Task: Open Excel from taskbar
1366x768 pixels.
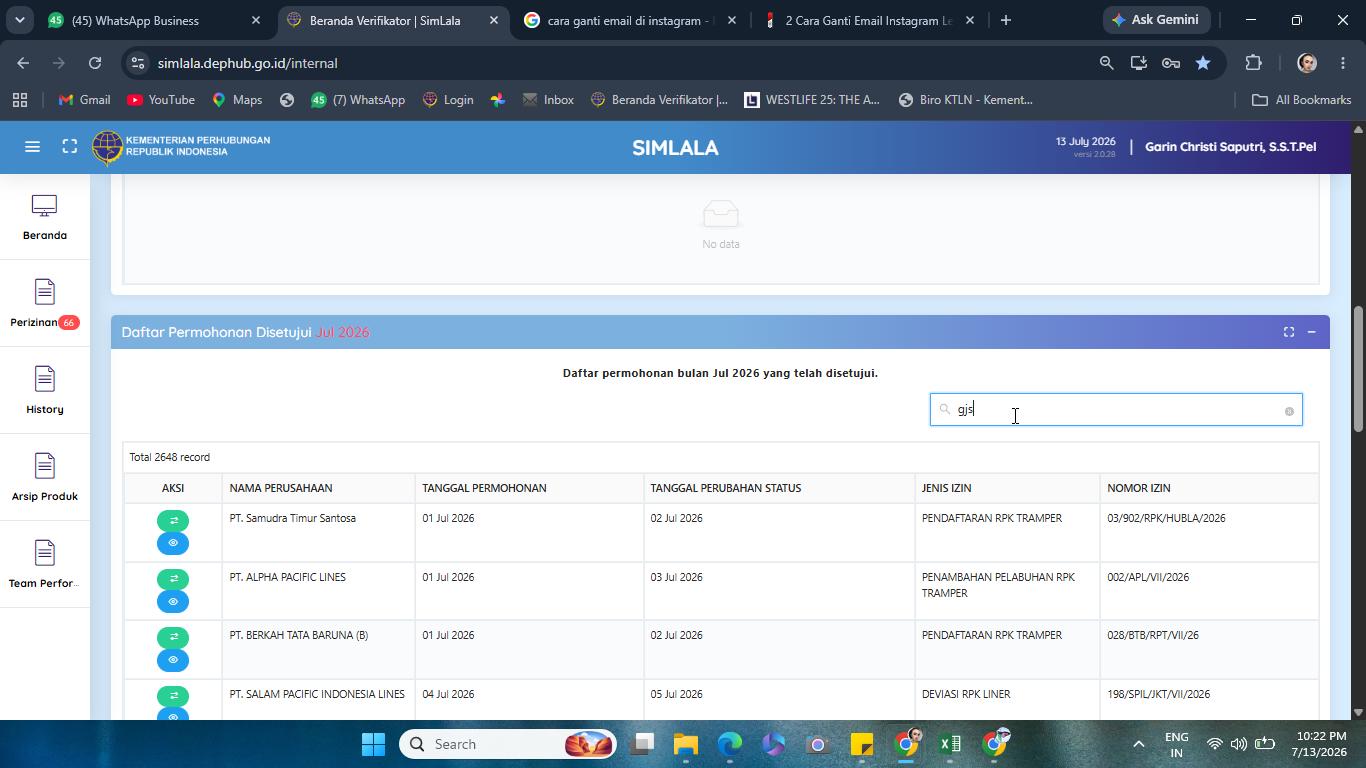Action: 950,744
